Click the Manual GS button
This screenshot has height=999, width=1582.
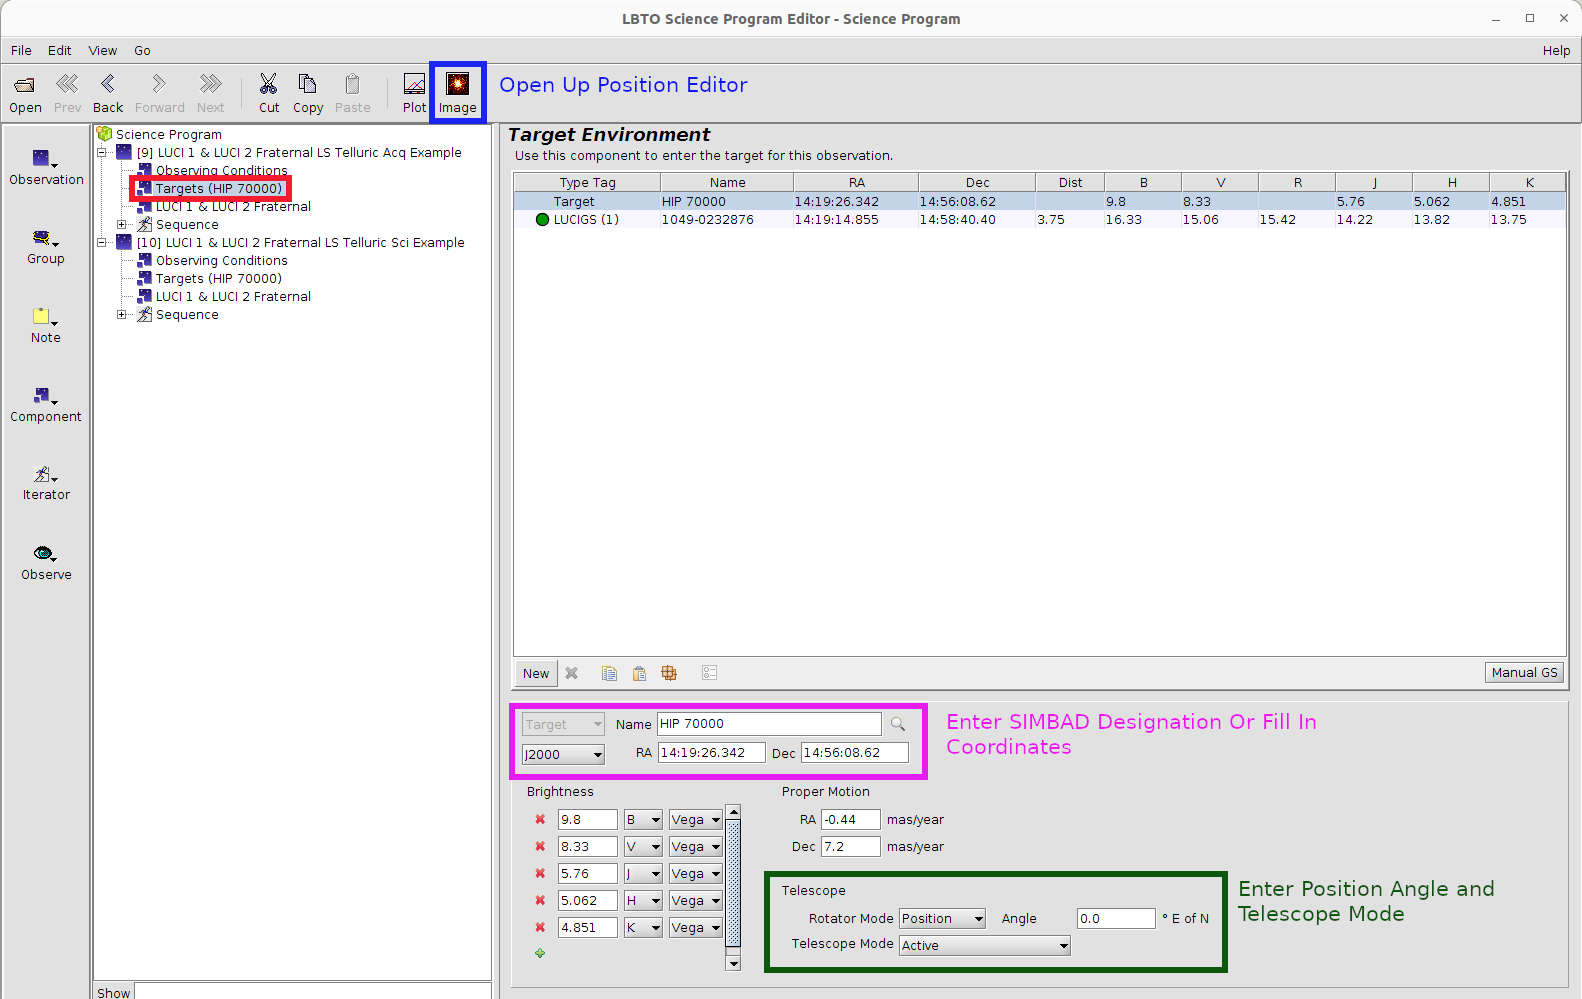(1523, 673)
